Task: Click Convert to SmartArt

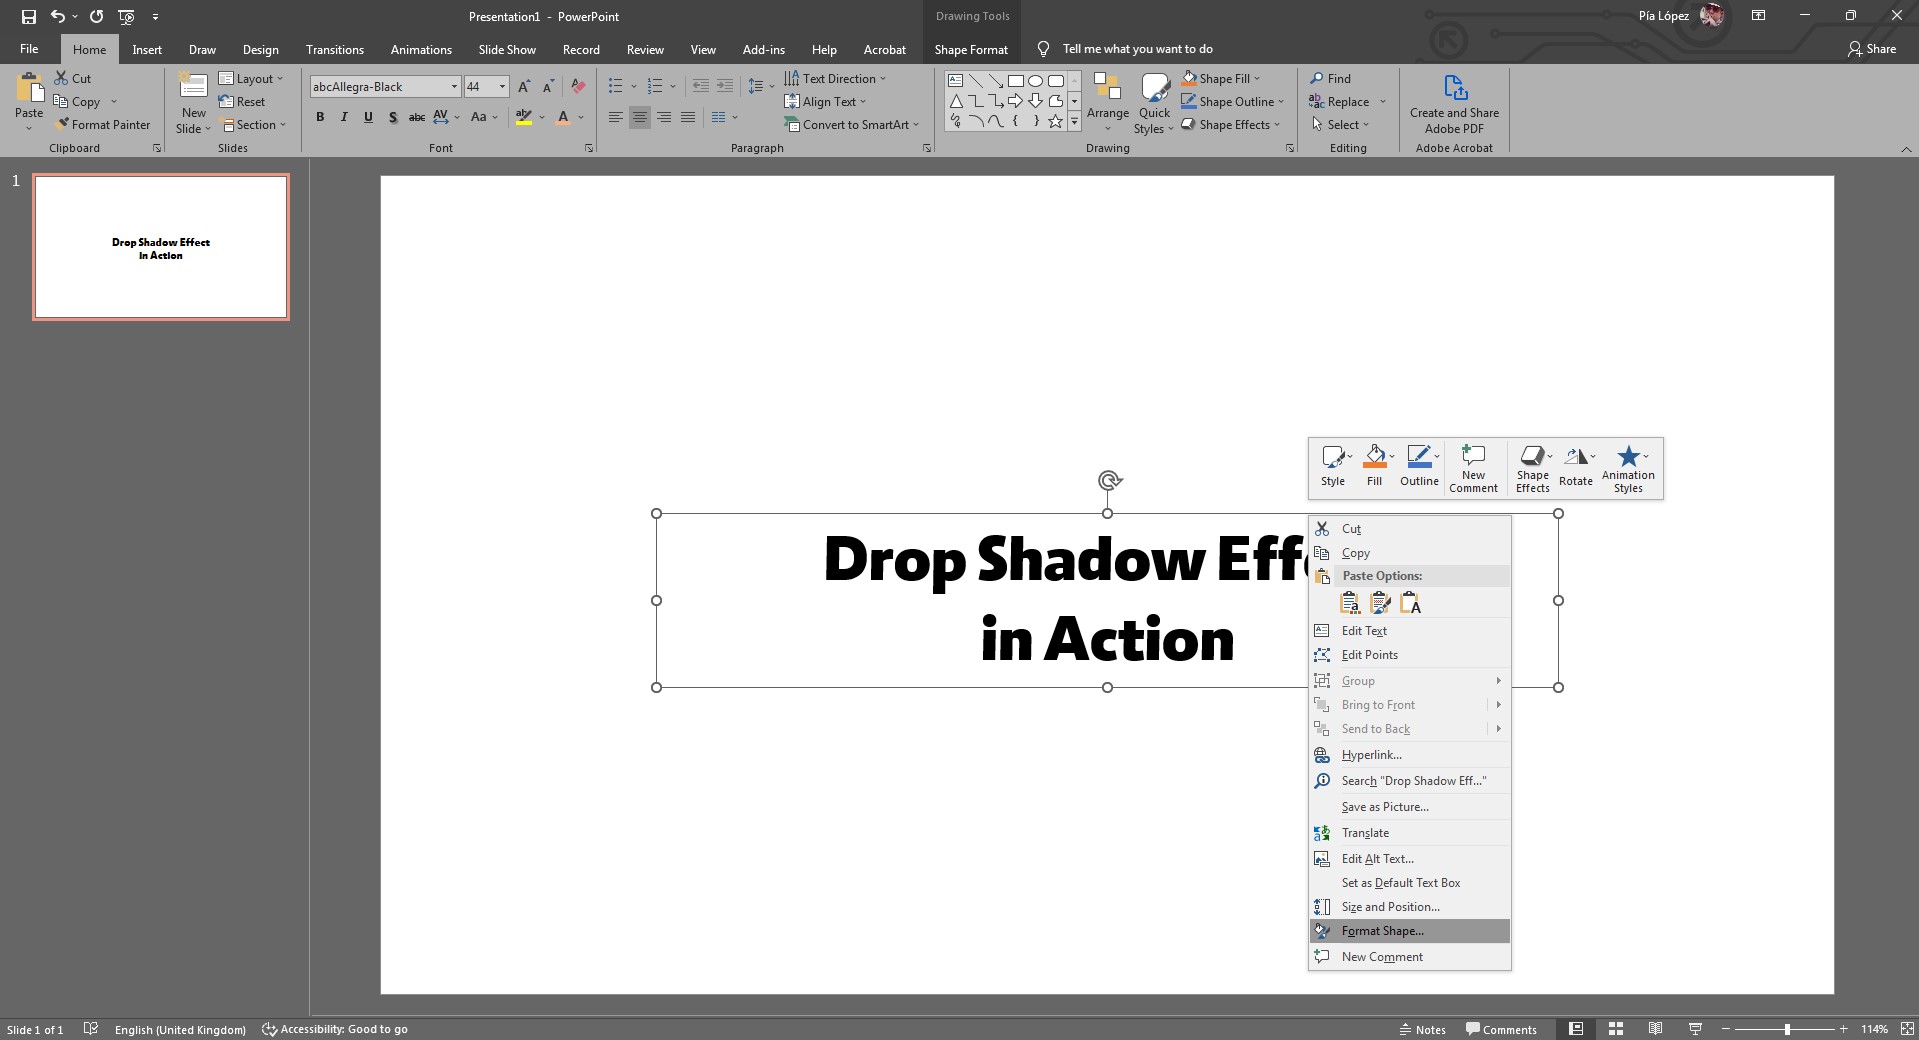Action: tap(852, 124)
